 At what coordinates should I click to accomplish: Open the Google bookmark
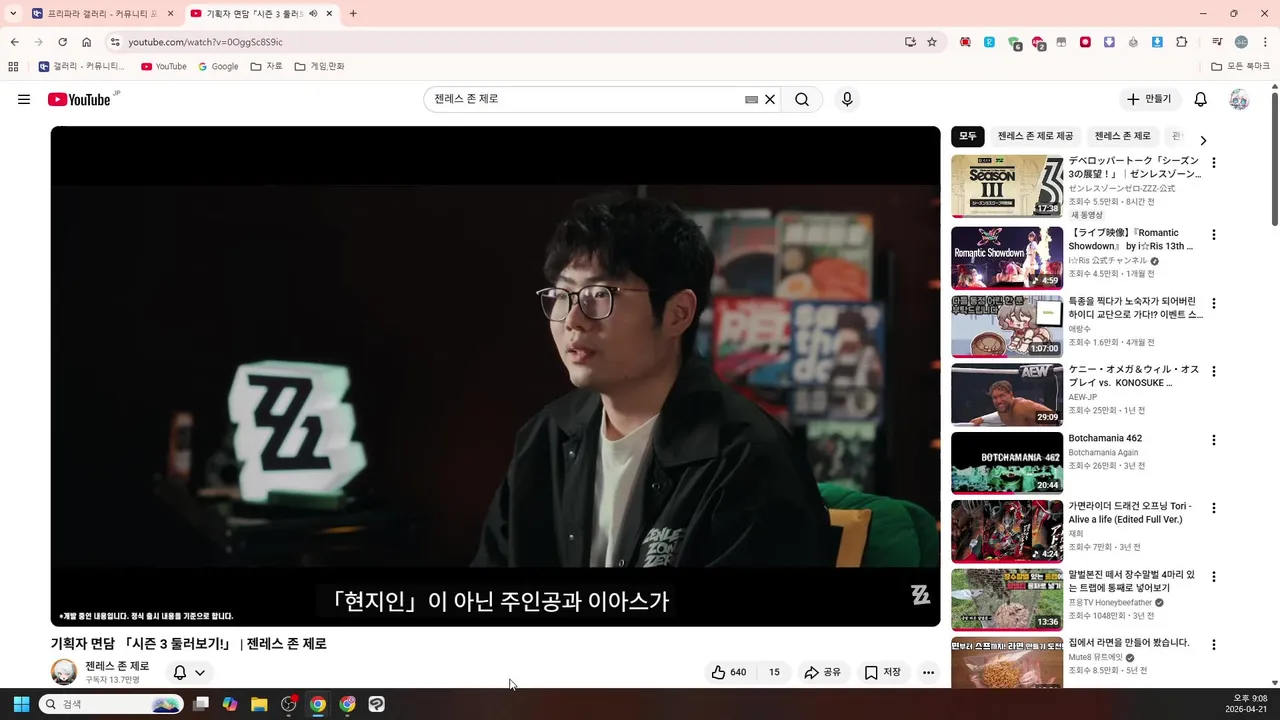pyautogui.click(x=218, y=66)
